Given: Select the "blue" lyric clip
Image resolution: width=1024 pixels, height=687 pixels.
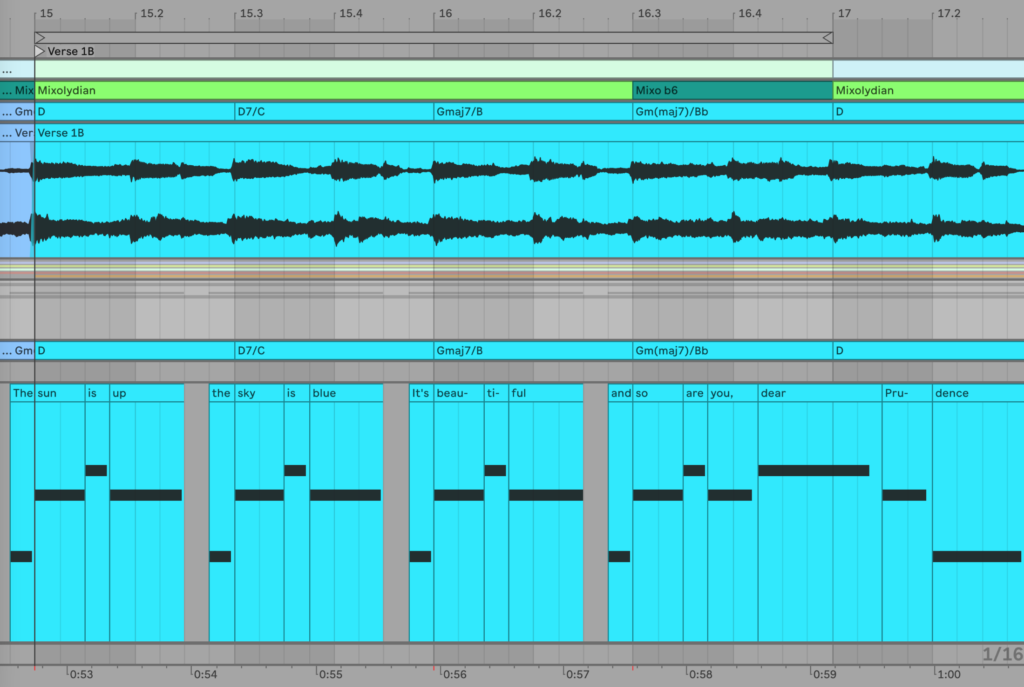Looking at the screenshot, I should (346, 393).
